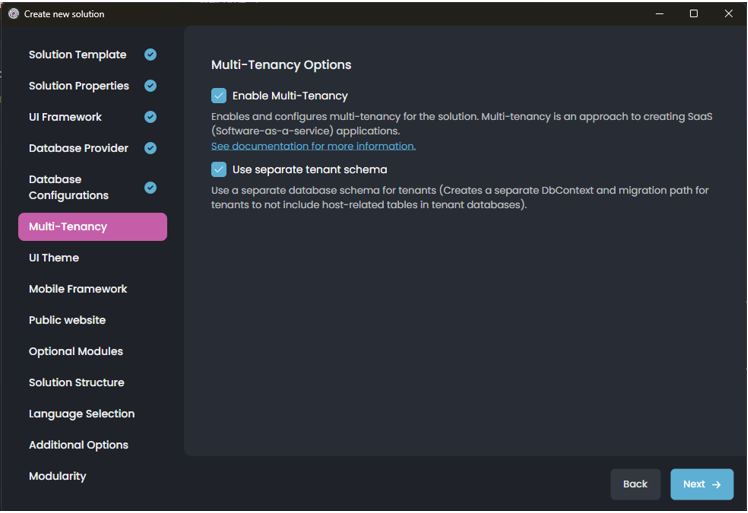Click the Database Provider checkmark icon
The width and height of the screenshot is (748, 513).
tap(150, 148)
